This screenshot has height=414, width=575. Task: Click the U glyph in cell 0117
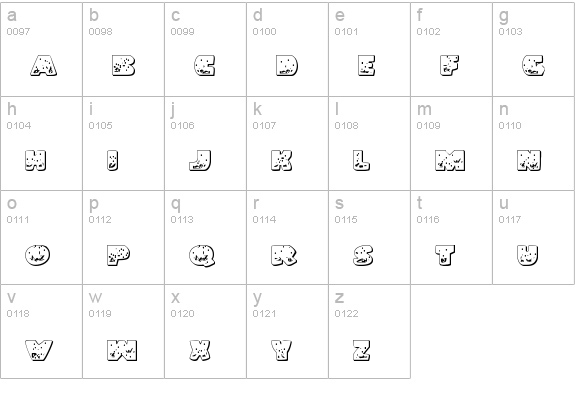(528, 255)
